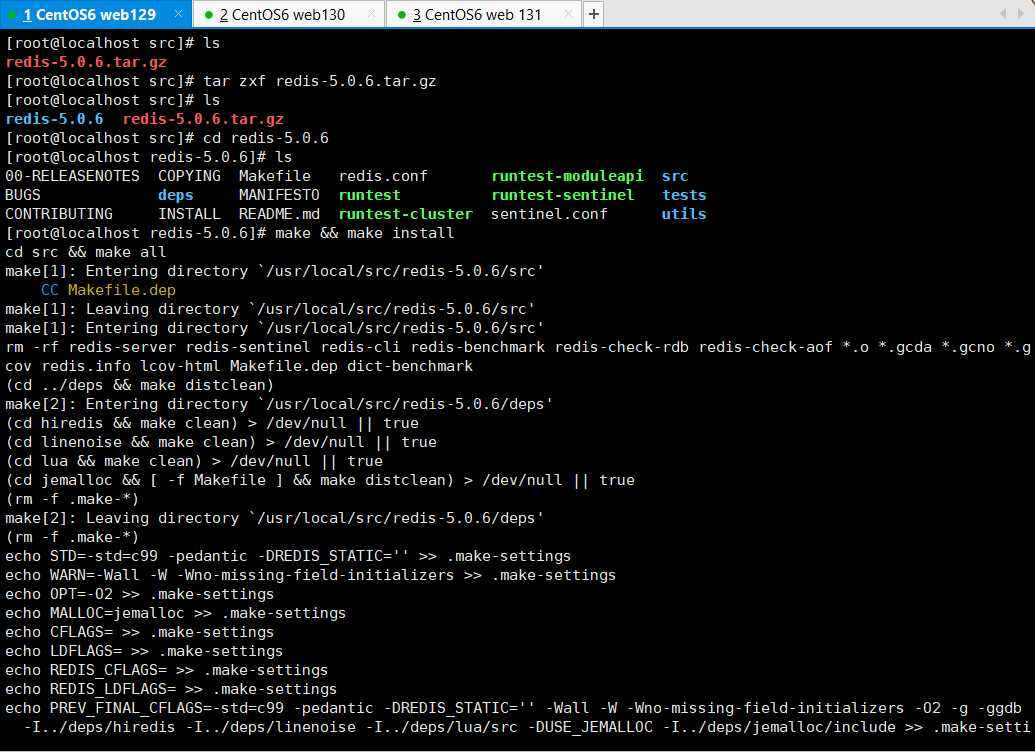1035x752 pixels.
Task: Click the blue src directory entry
Action: 675,176
